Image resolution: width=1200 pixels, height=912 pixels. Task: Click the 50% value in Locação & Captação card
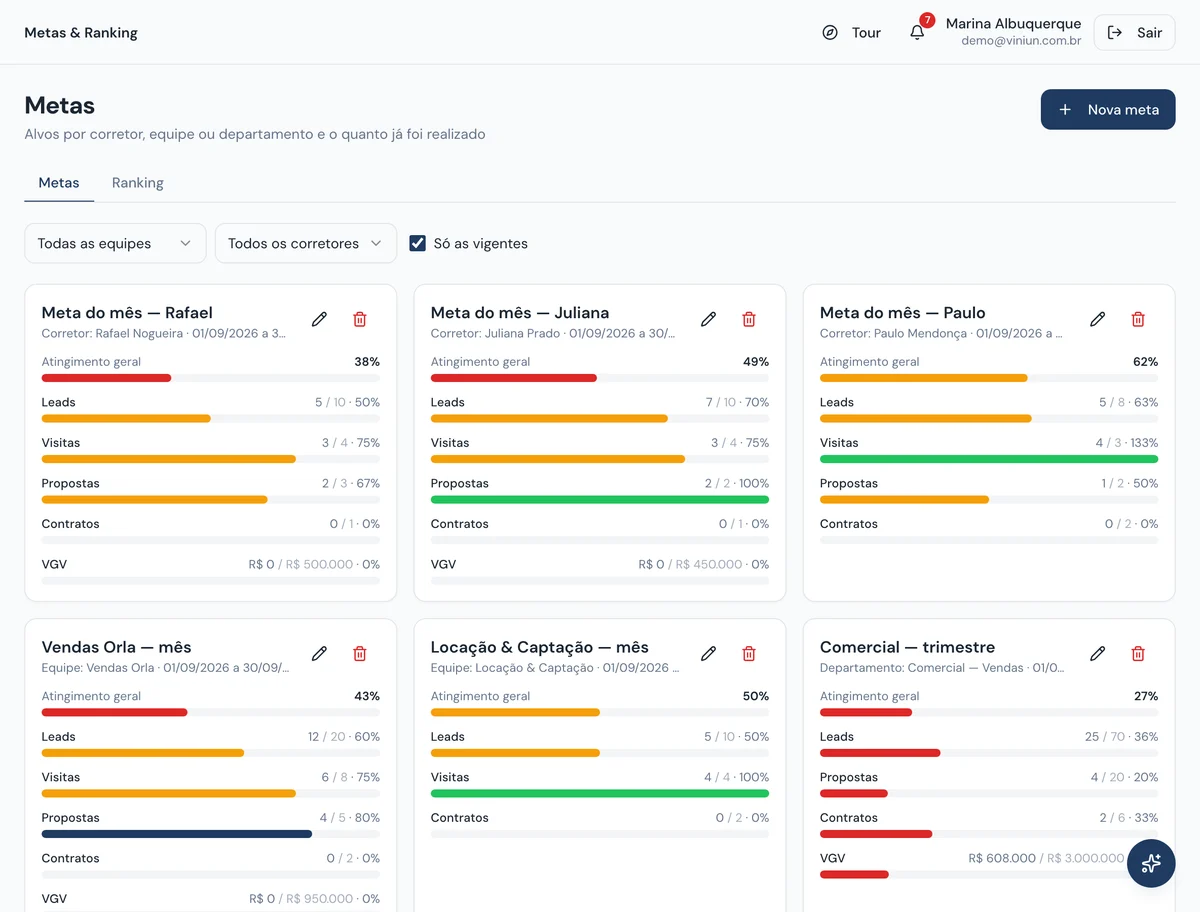pos(756,696)
